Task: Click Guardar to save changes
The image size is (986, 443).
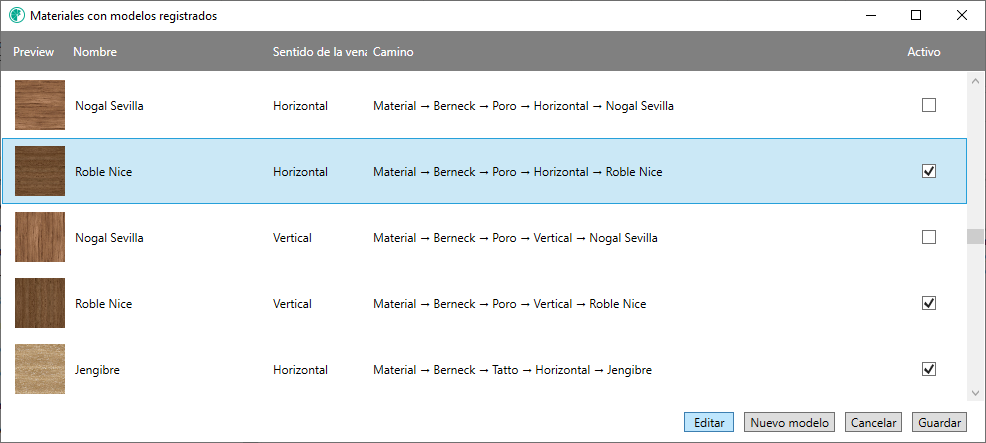Action: click(939, 423)
